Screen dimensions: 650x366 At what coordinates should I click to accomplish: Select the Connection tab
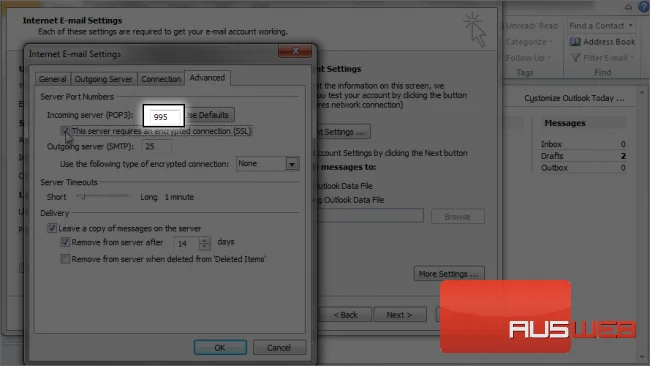161,79
